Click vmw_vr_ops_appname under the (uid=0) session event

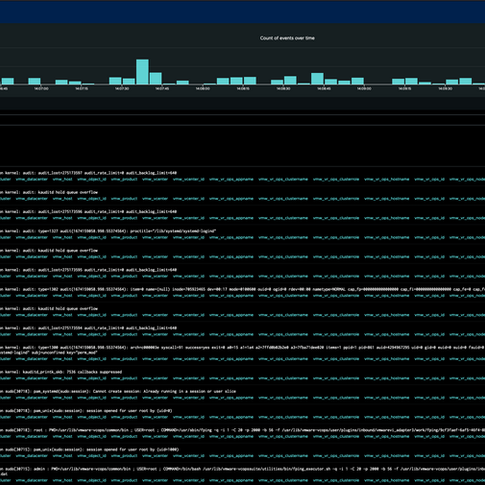231,417
